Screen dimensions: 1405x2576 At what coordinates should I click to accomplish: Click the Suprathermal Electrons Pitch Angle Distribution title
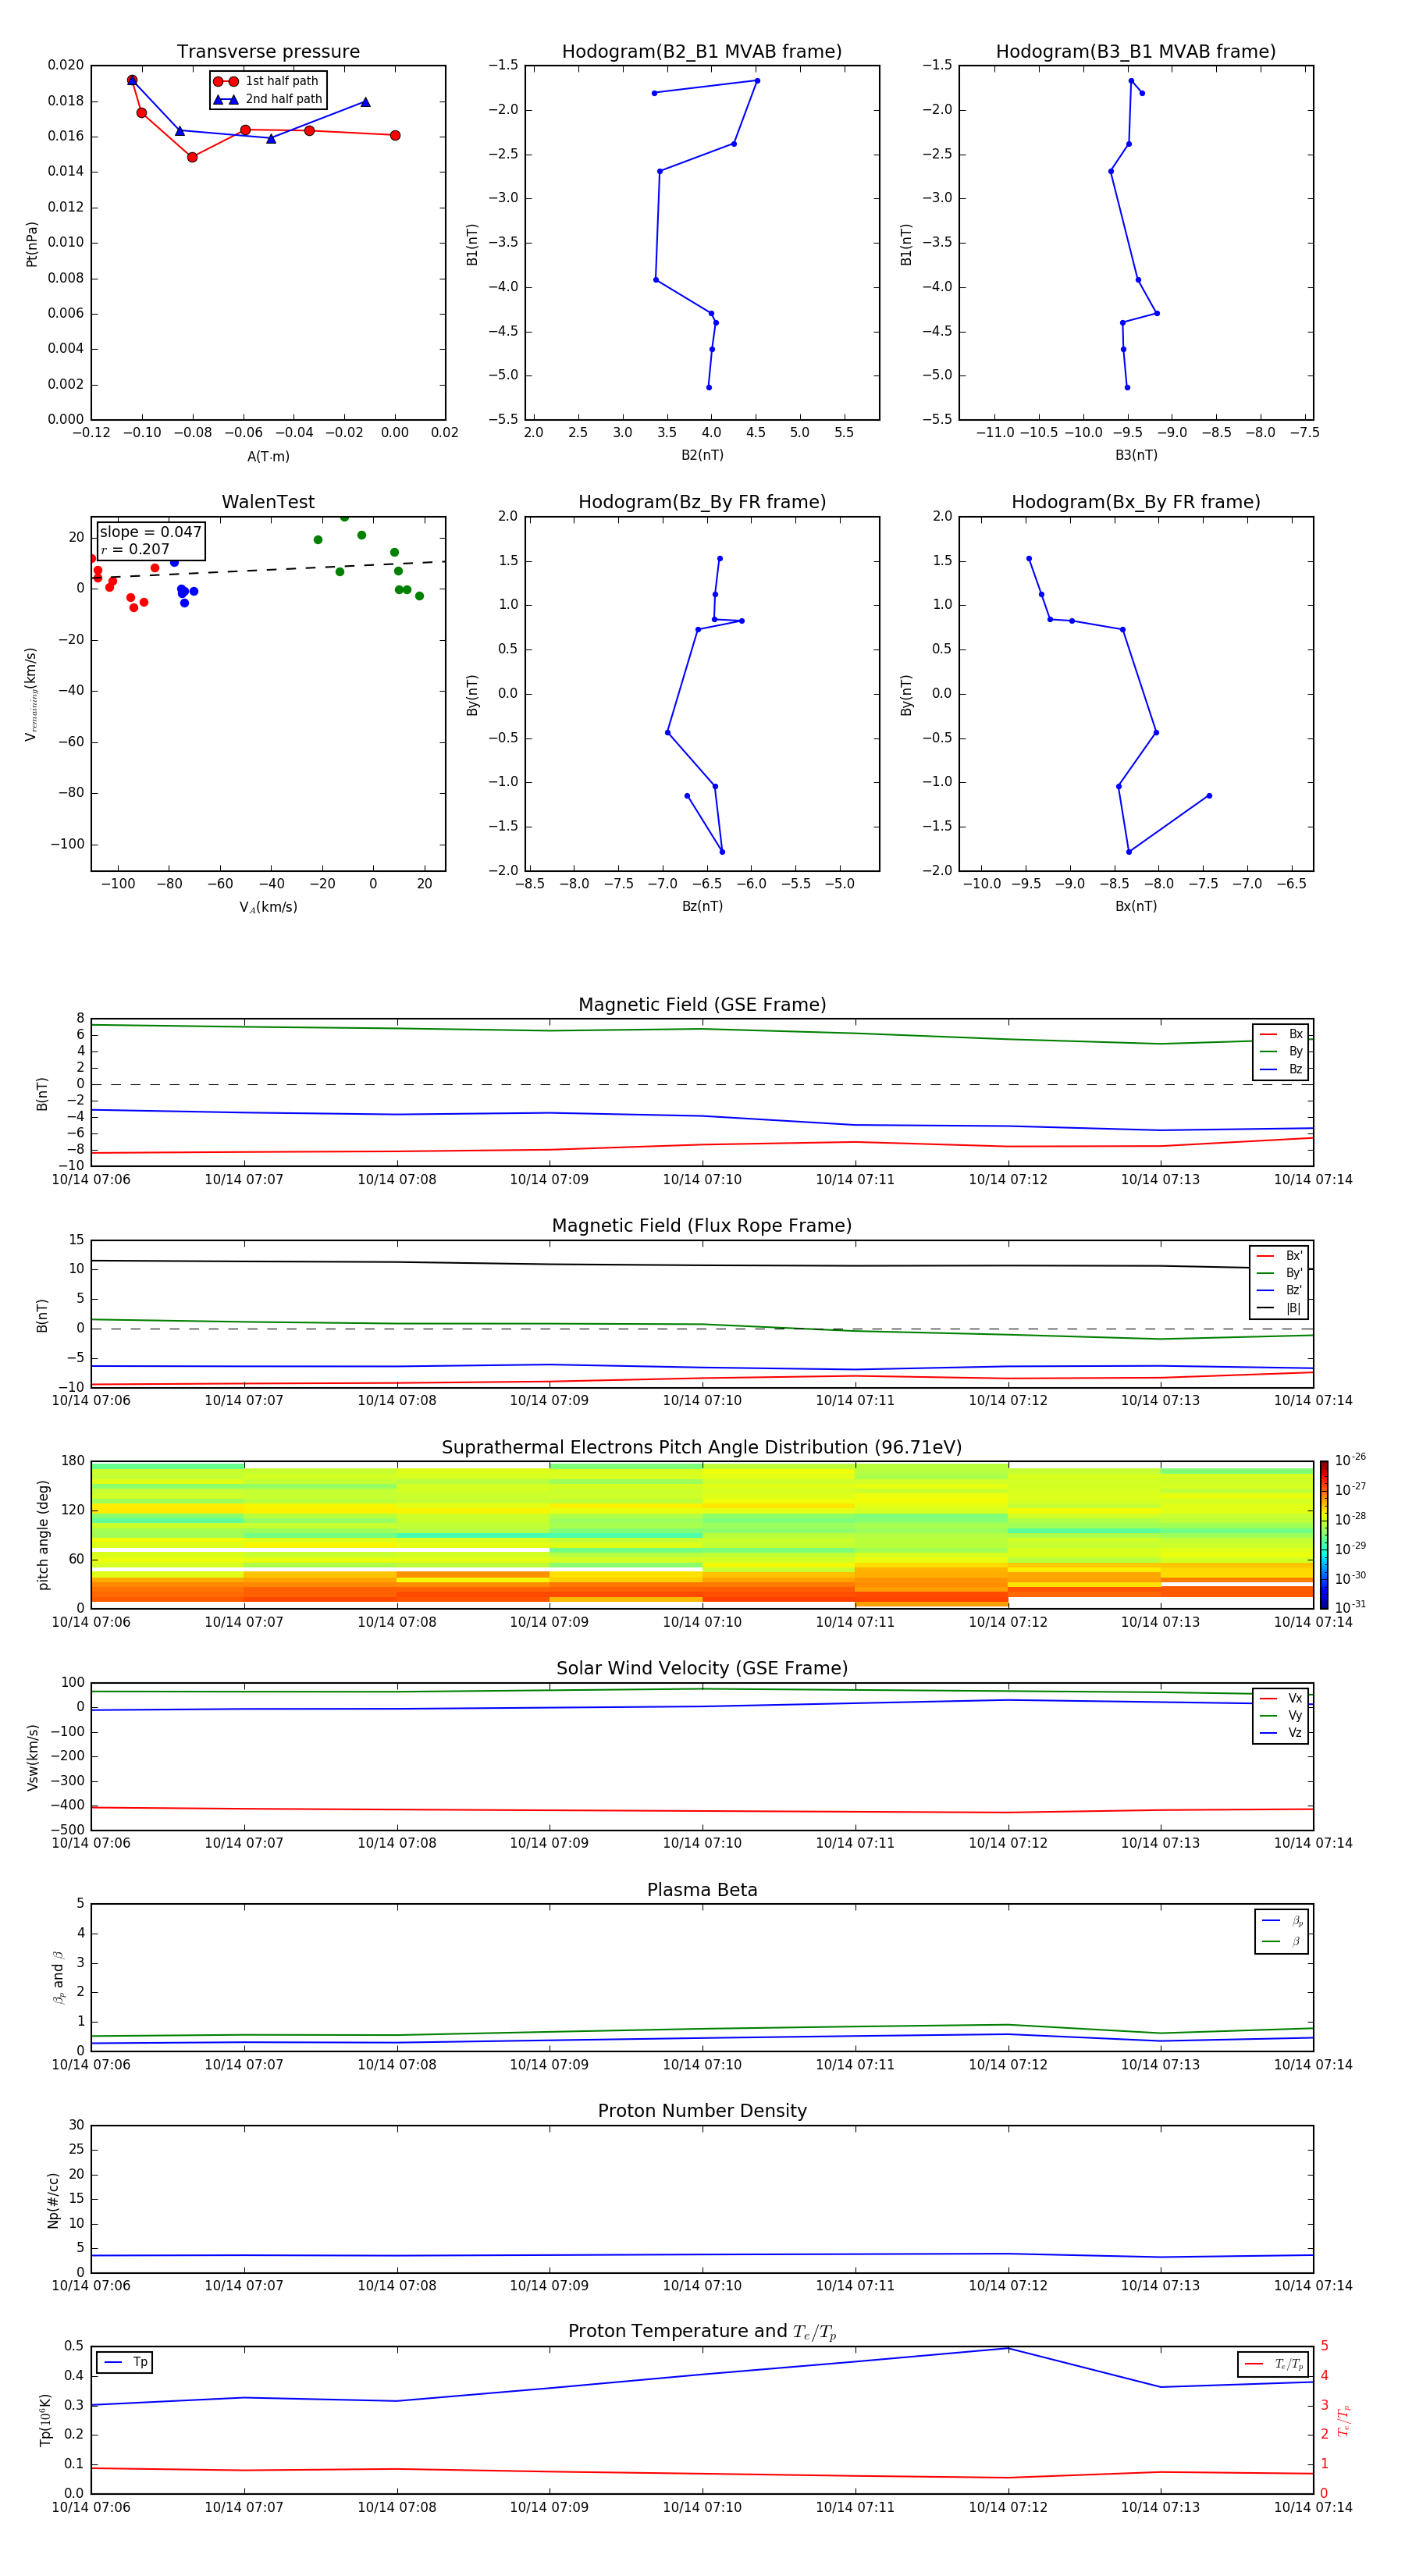coord(702,1447)
